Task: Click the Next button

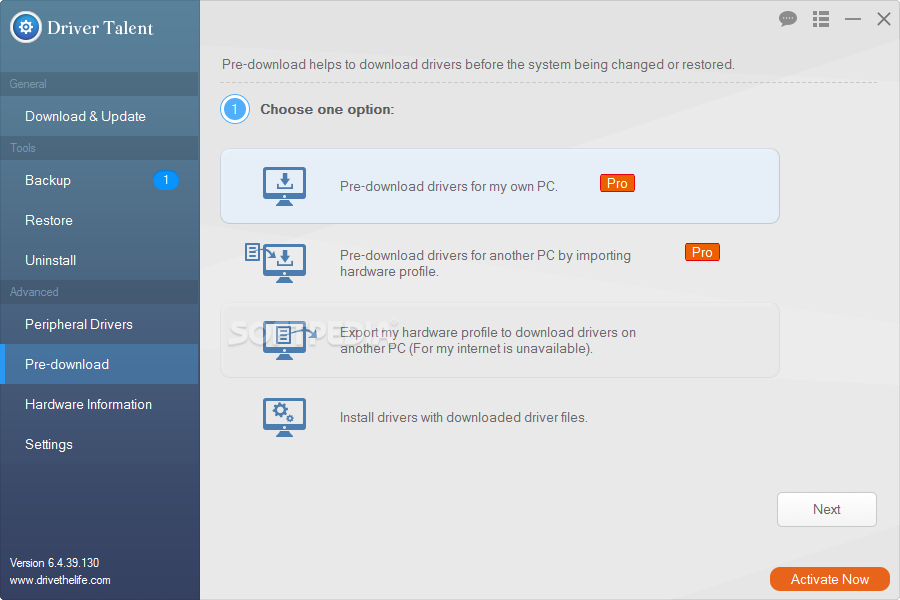Action: pyautogui.click(x=827, y=509)
